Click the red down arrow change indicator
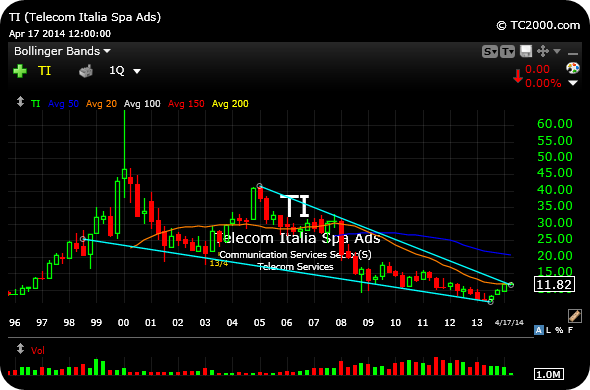The image size is (590, 390). [x=518, y=76]
